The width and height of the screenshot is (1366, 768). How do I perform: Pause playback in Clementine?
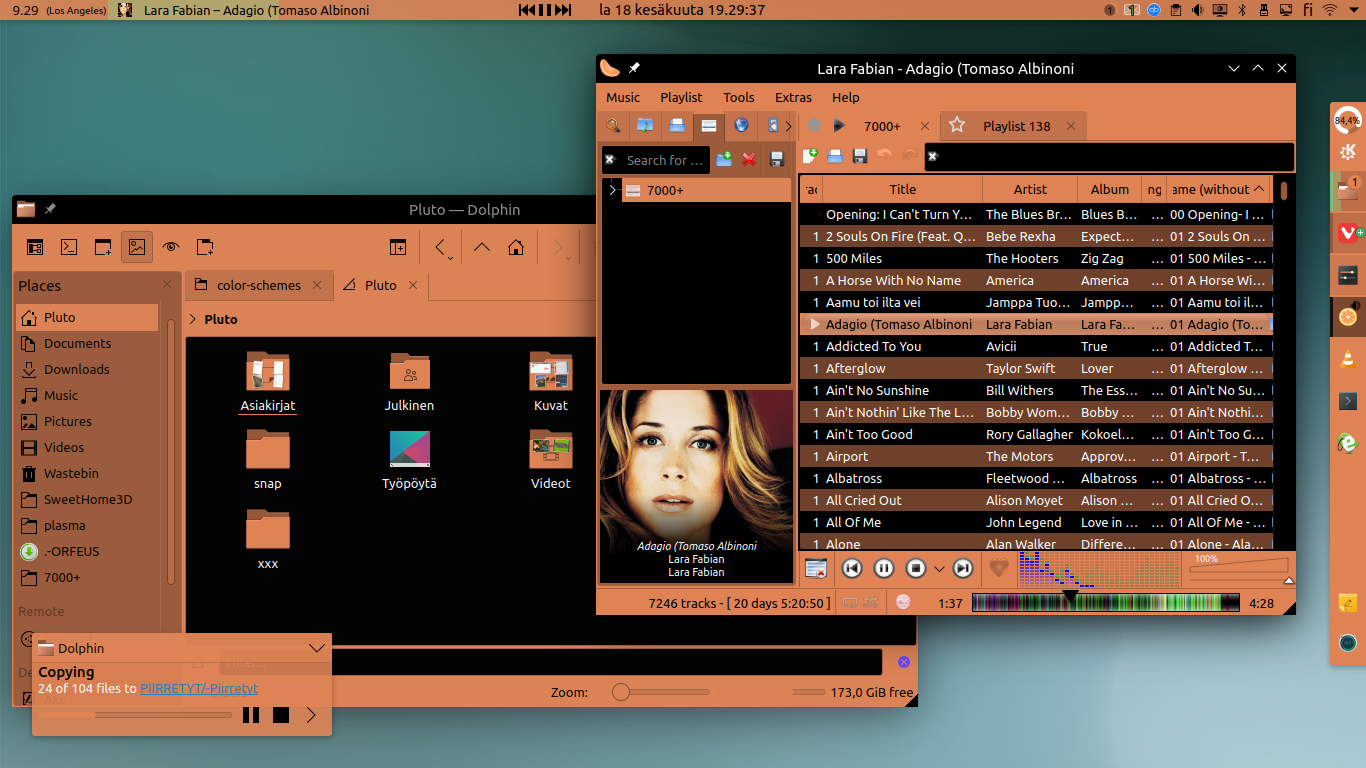[x=884, y=568]
